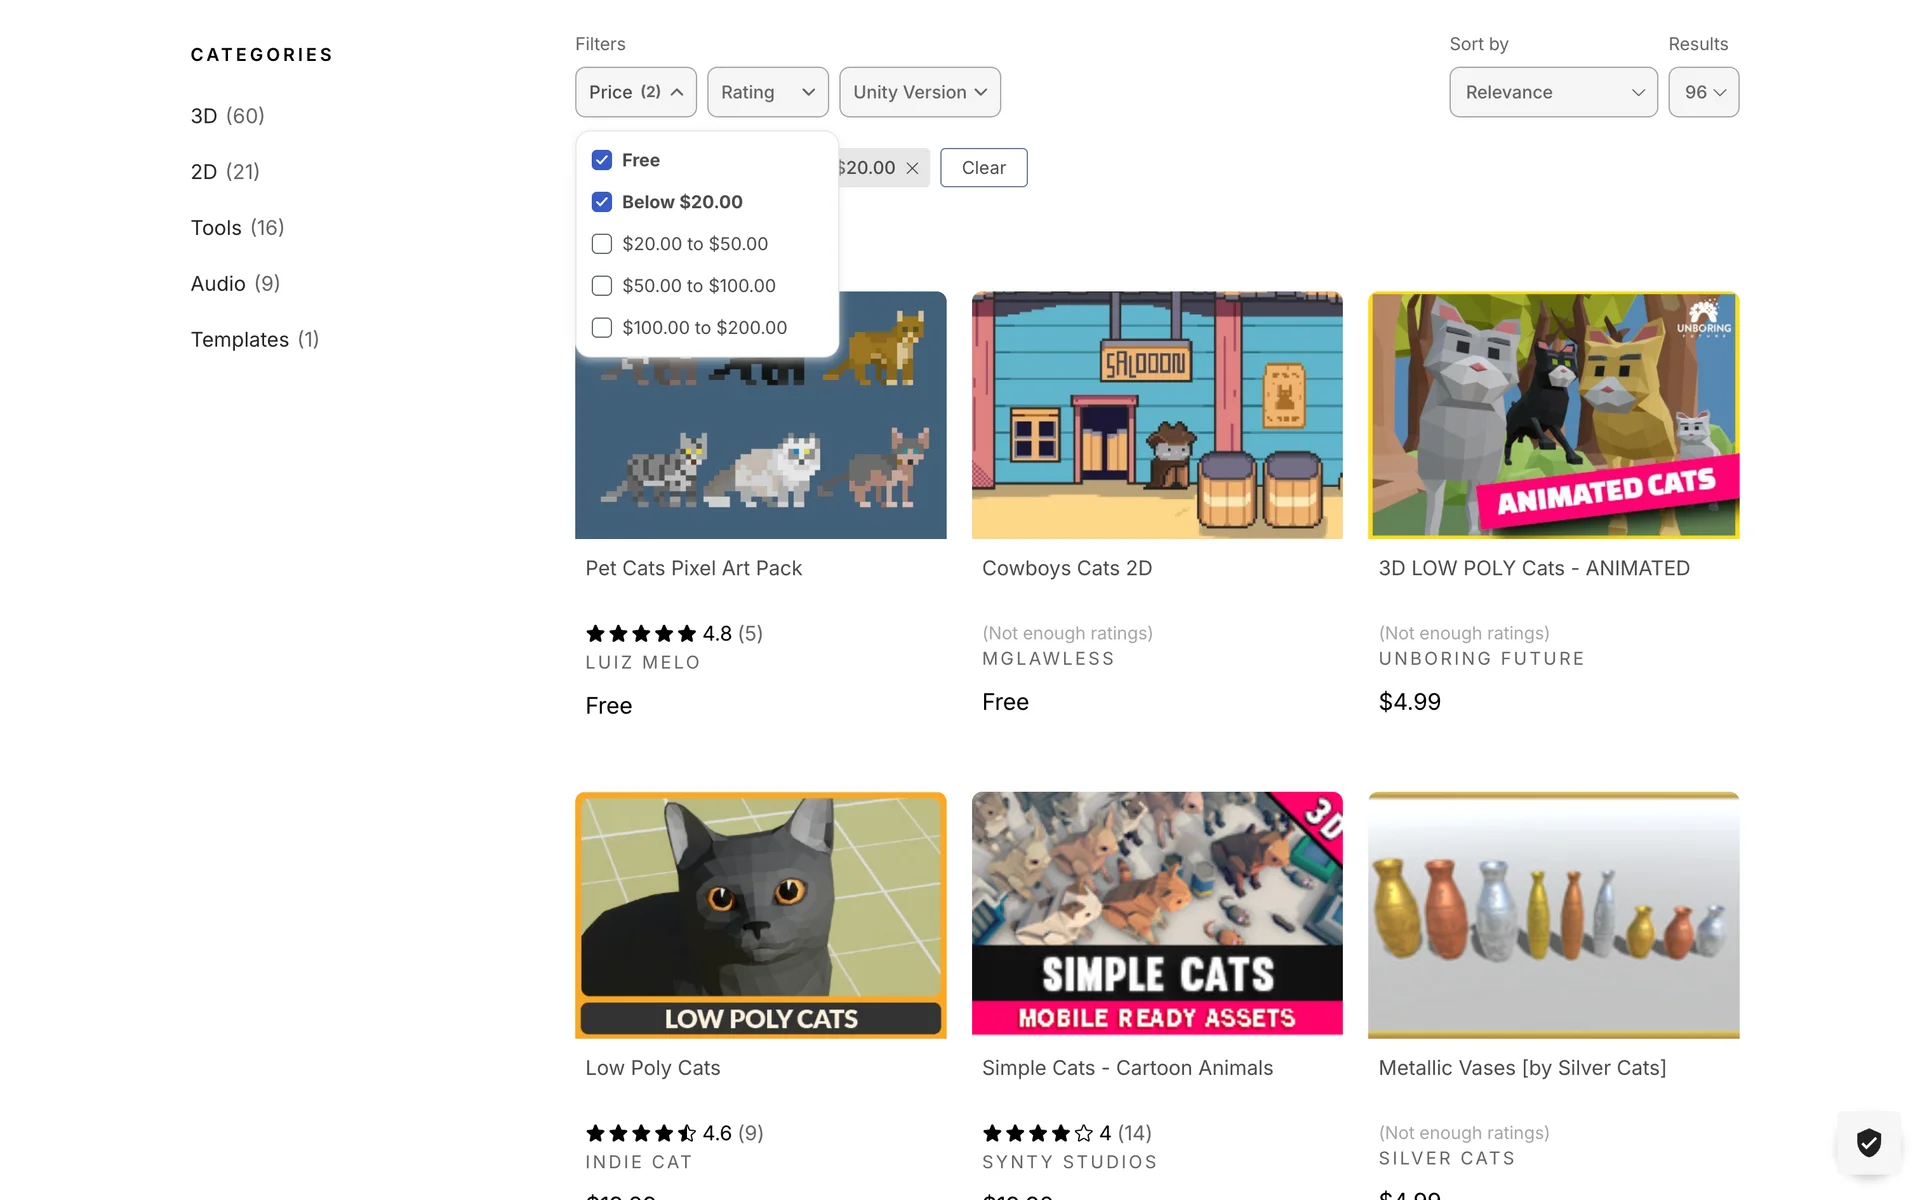
Task: Enable the $50.00 to $100.00 filter
Action: pyautogui.click(x=602, y=286)
